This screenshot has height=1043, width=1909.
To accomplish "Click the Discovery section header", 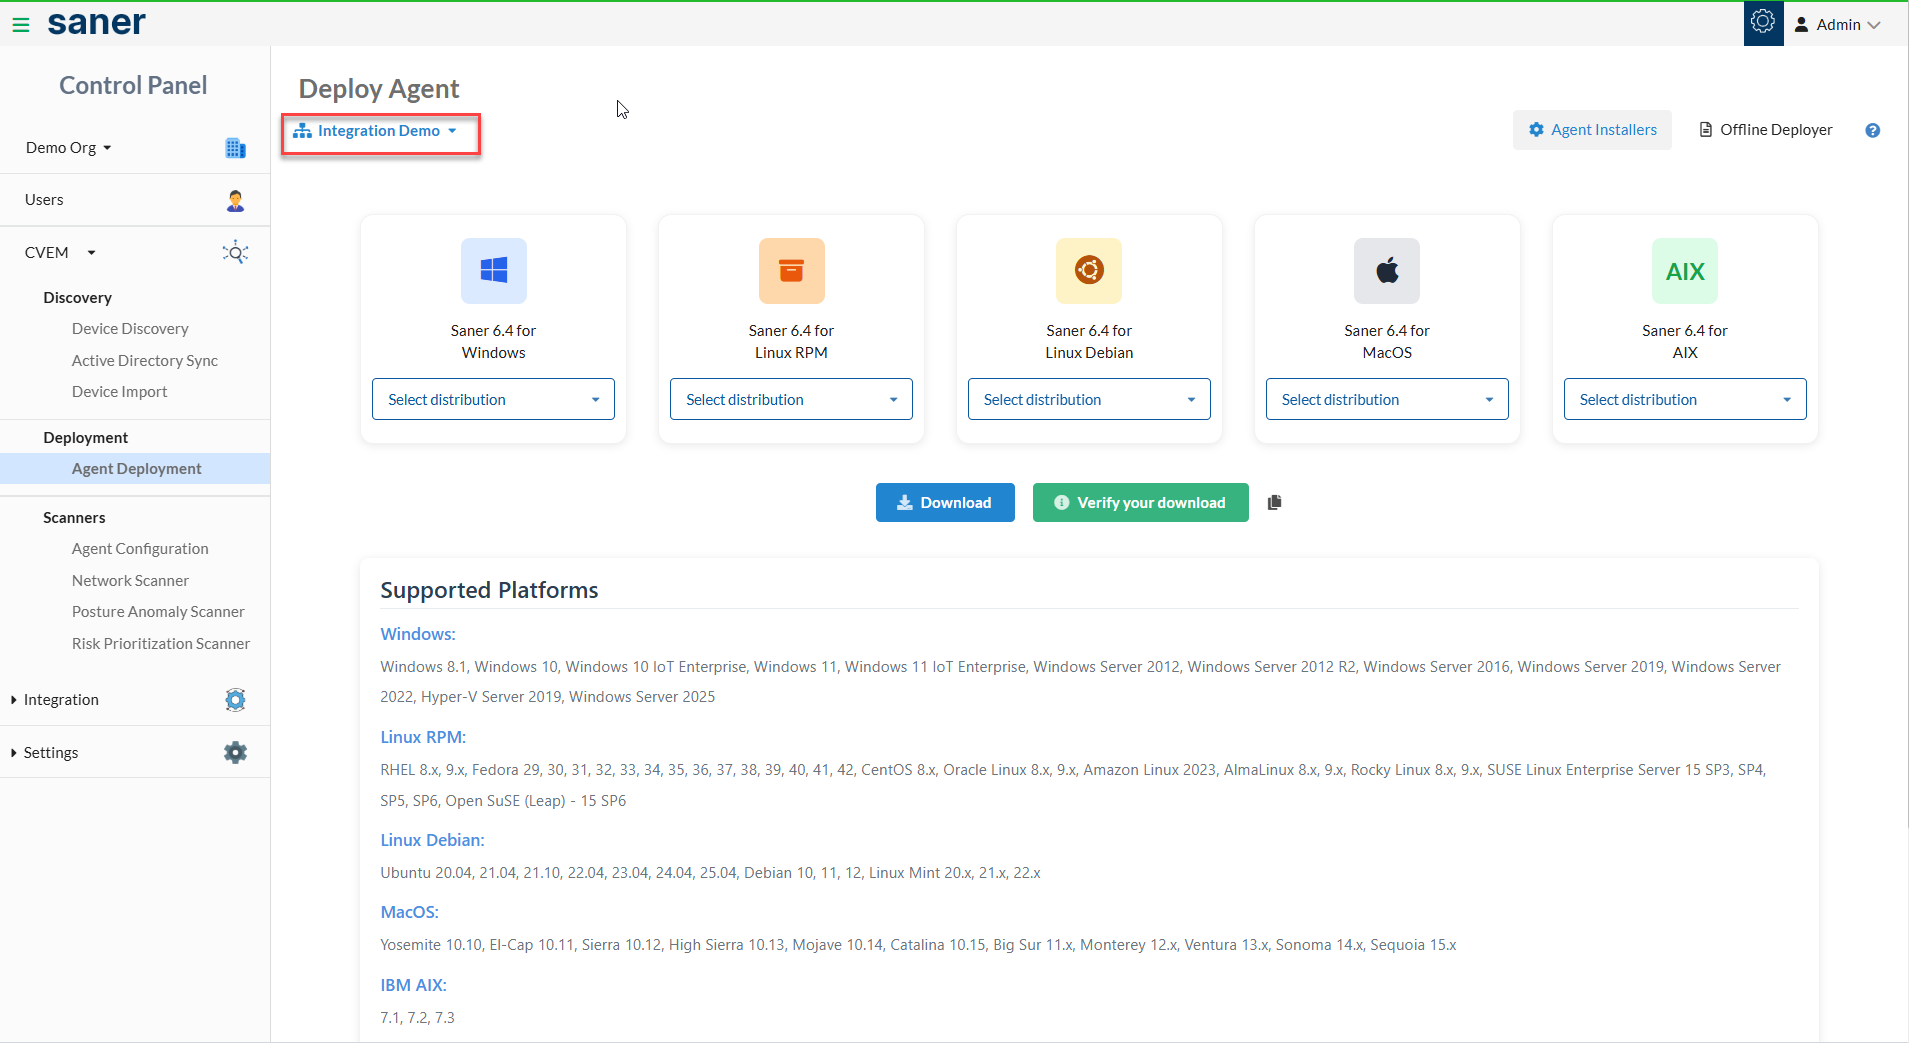I will (x=77, y=298).
